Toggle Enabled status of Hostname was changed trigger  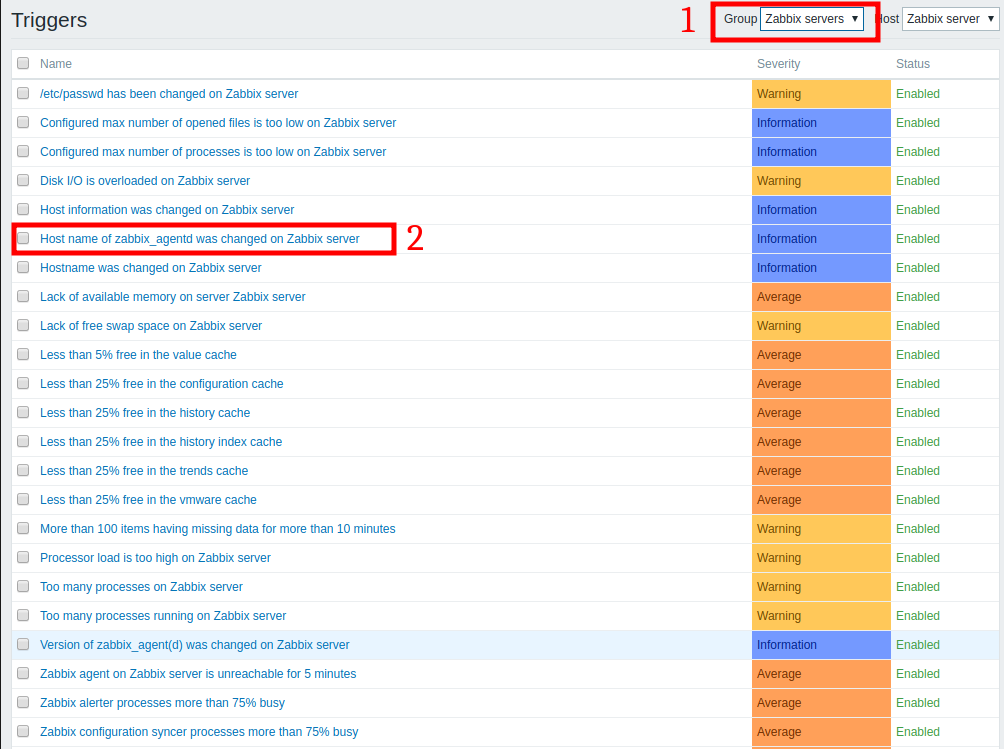(x=918, y=268)
